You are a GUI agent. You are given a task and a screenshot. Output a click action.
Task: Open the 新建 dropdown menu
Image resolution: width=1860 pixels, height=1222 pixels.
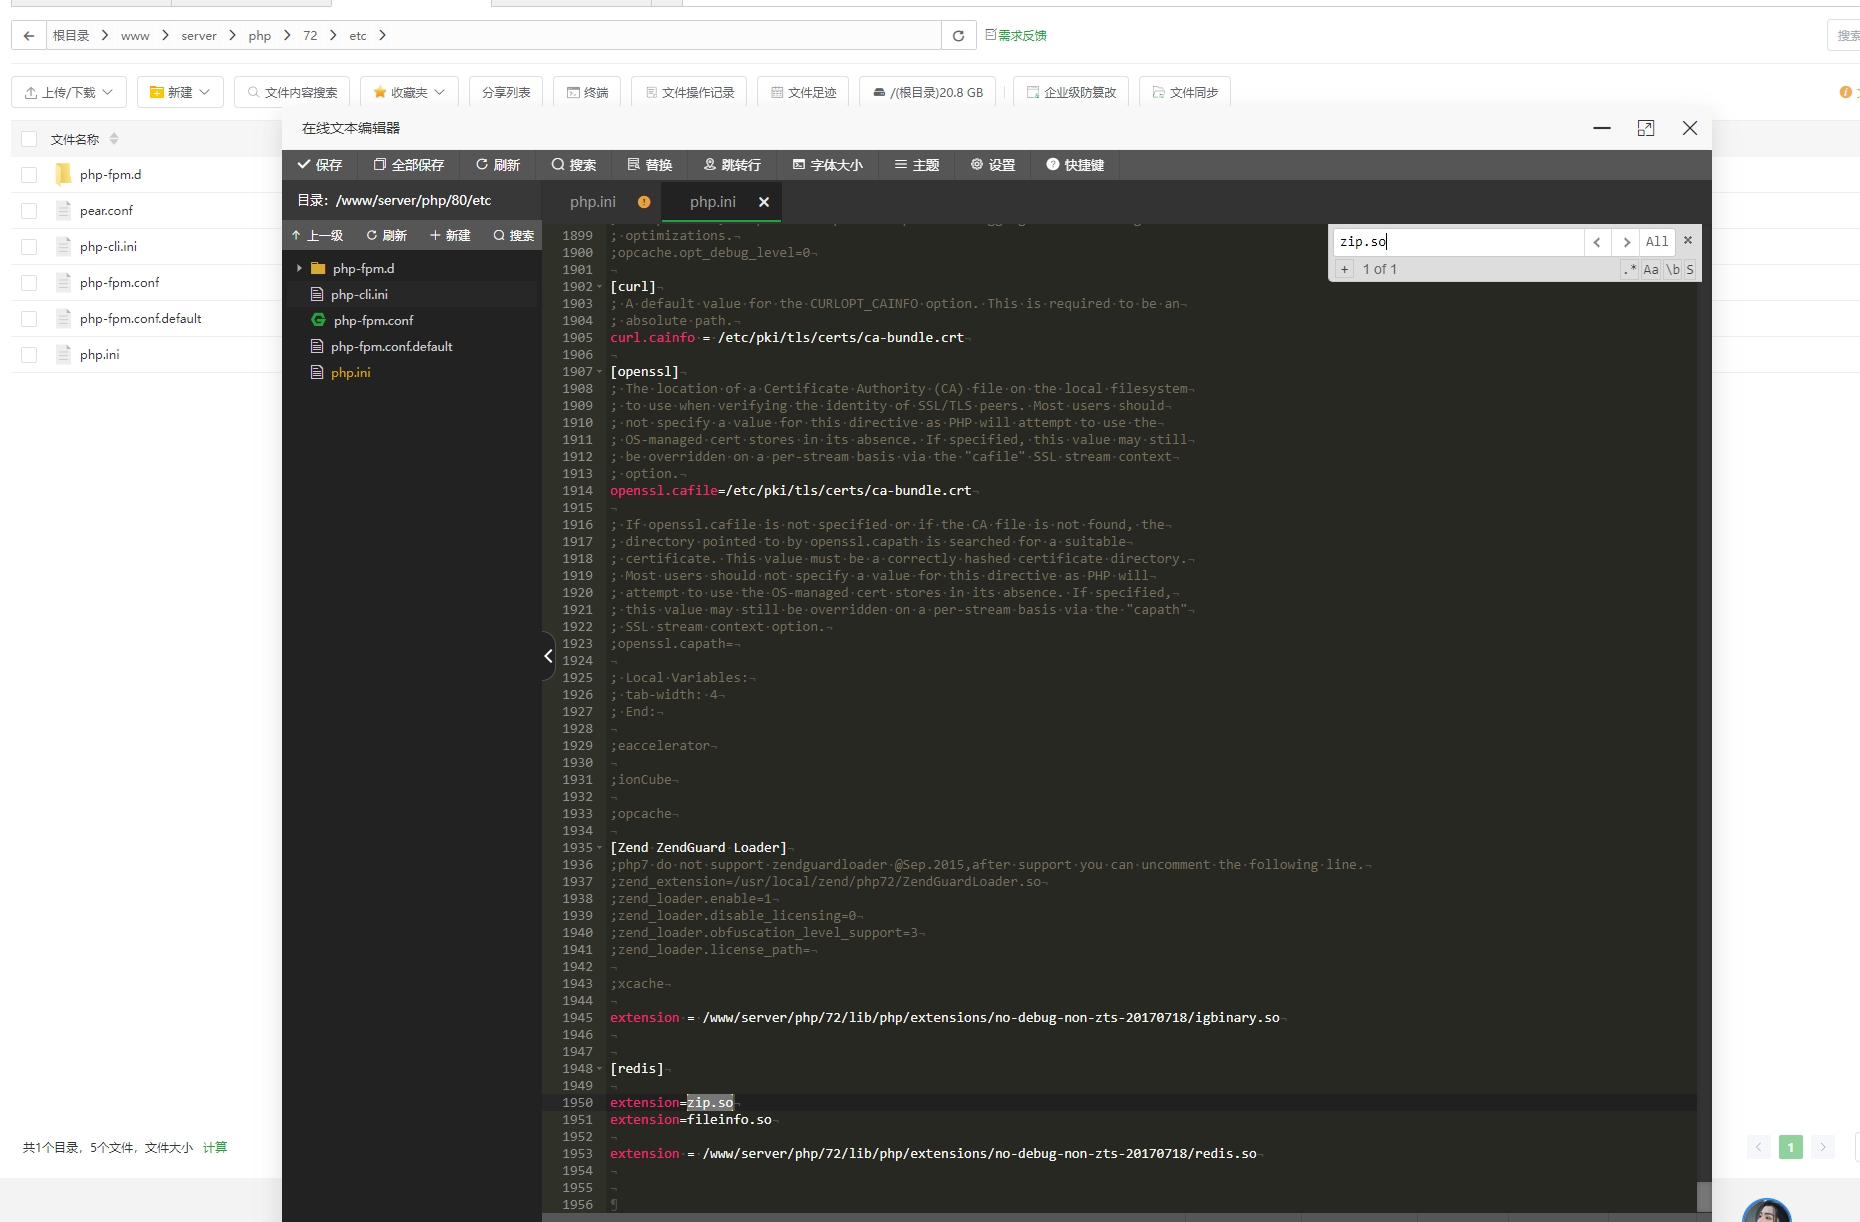pos(180,91)
